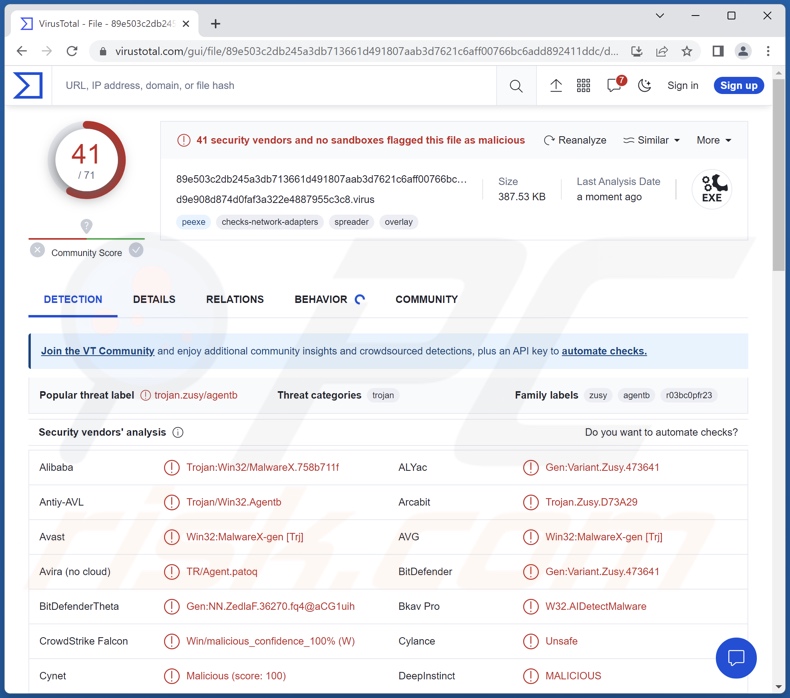Reload the page
The height and width of the screenshot is (698, 790).
coord(72,51)
